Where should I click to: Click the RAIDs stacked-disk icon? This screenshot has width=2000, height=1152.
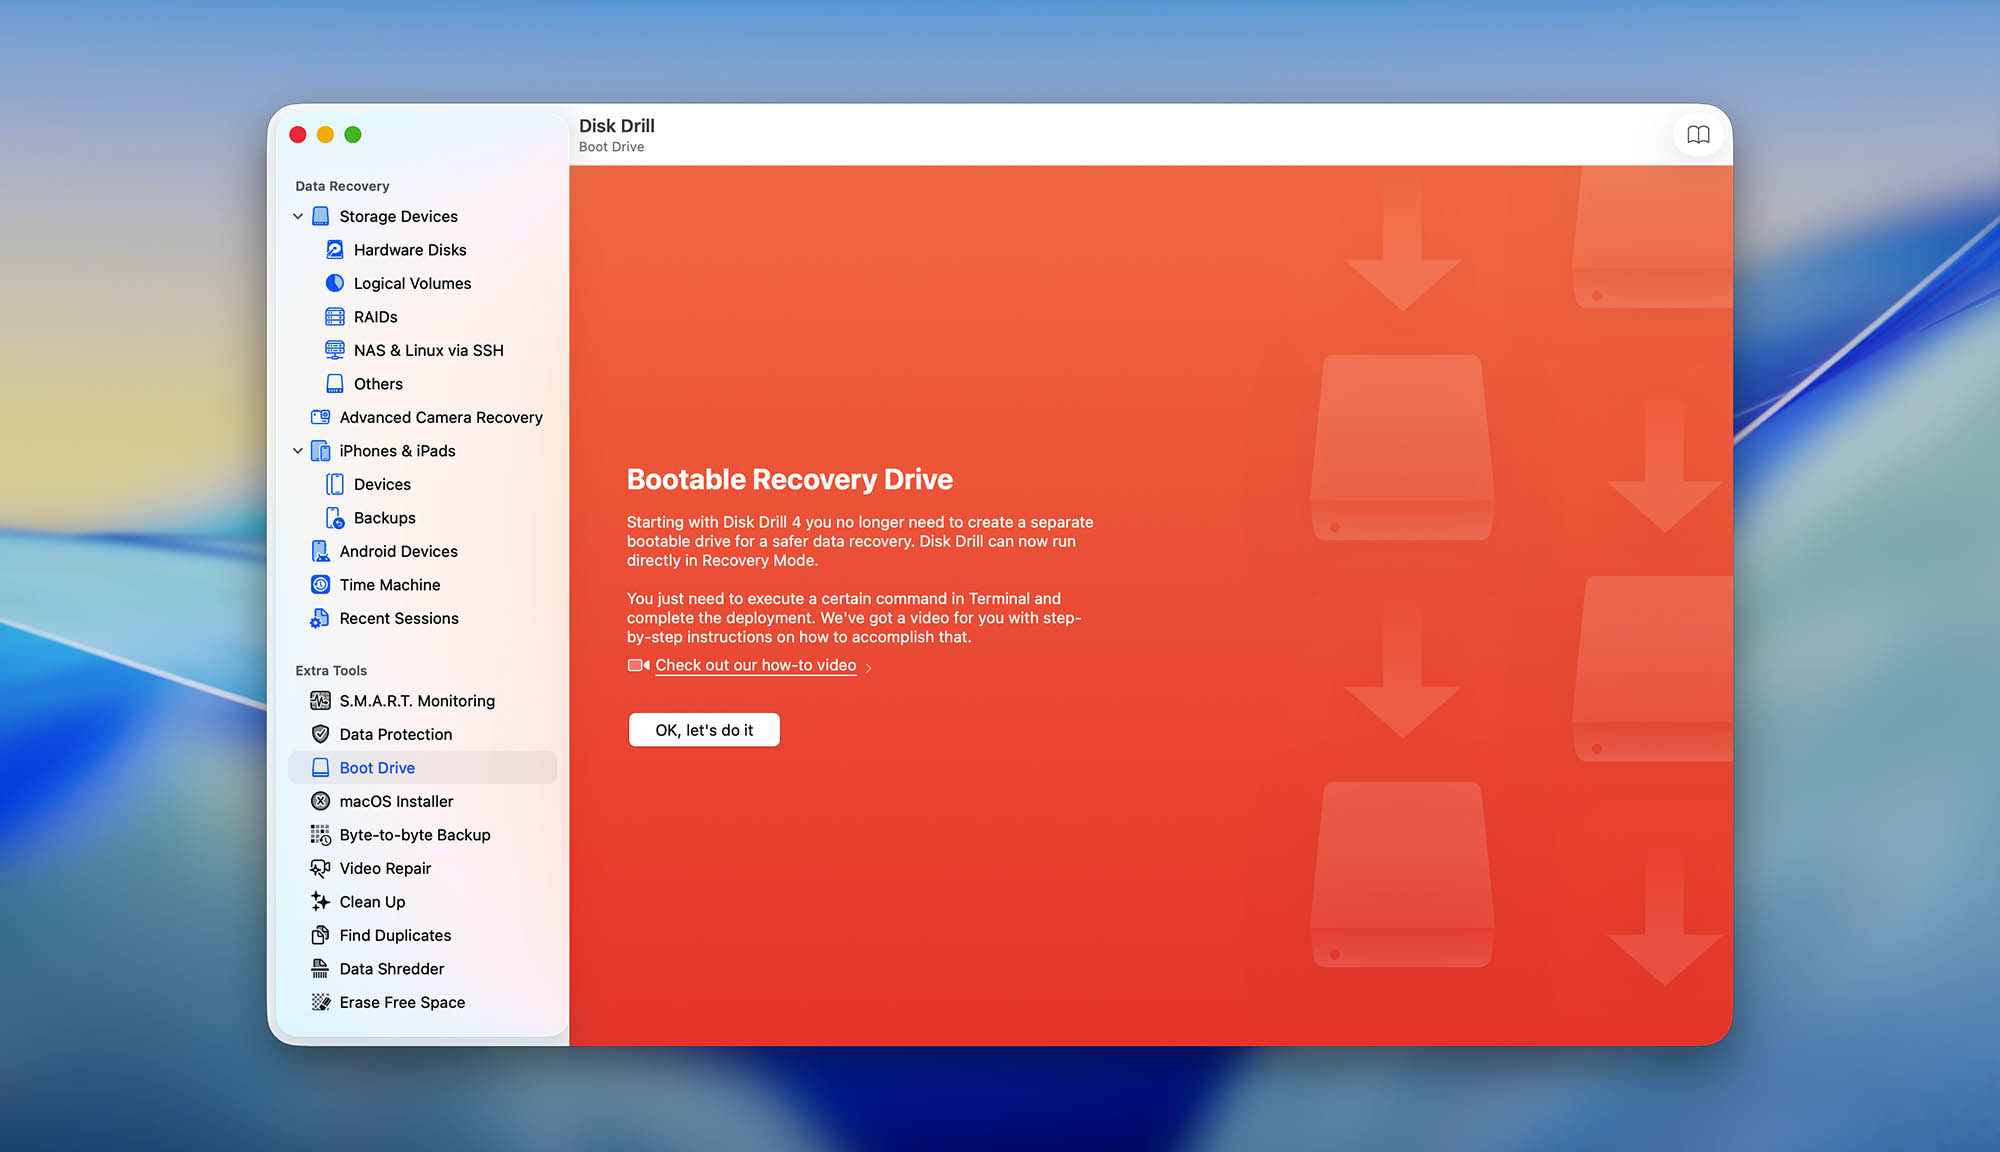point(335,317)
